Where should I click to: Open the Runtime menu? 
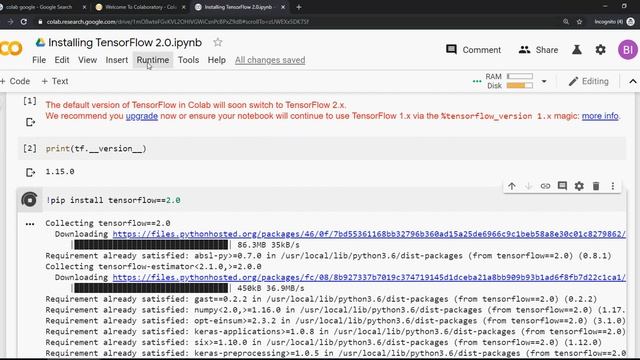(153, 60)
